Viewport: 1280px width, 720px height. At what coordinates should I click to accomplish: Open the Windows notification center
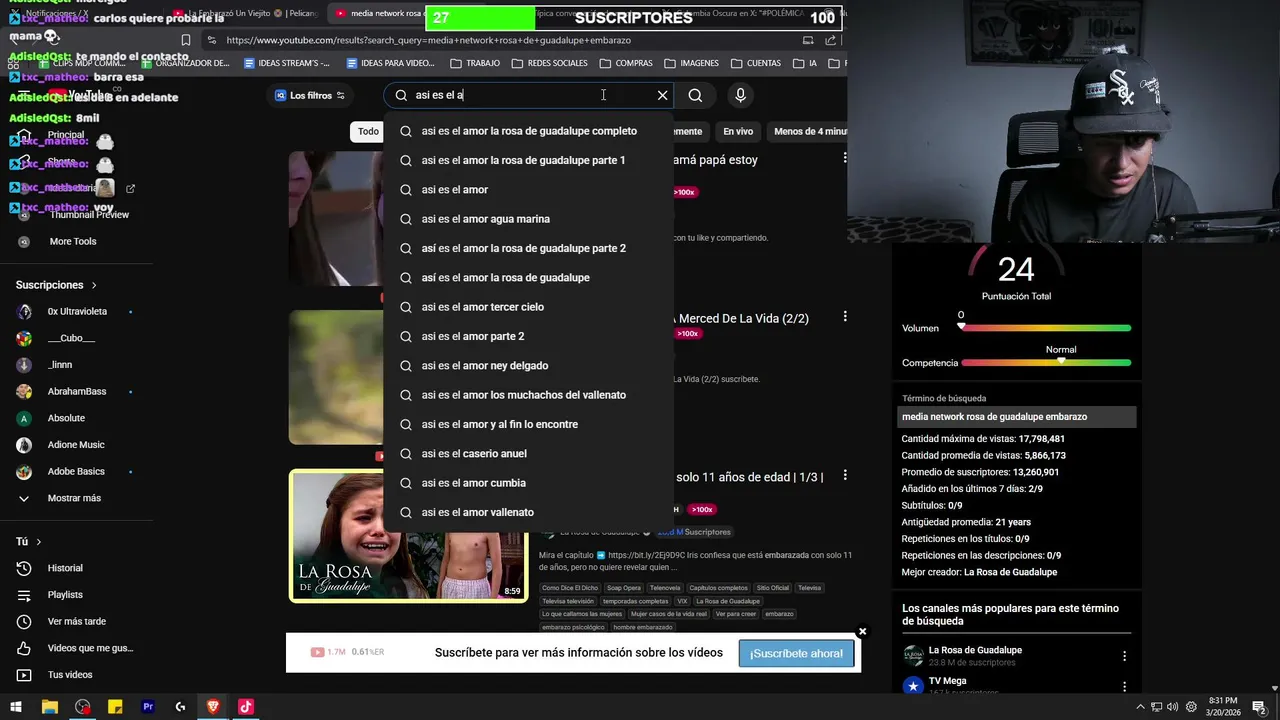coord(1259,707)
